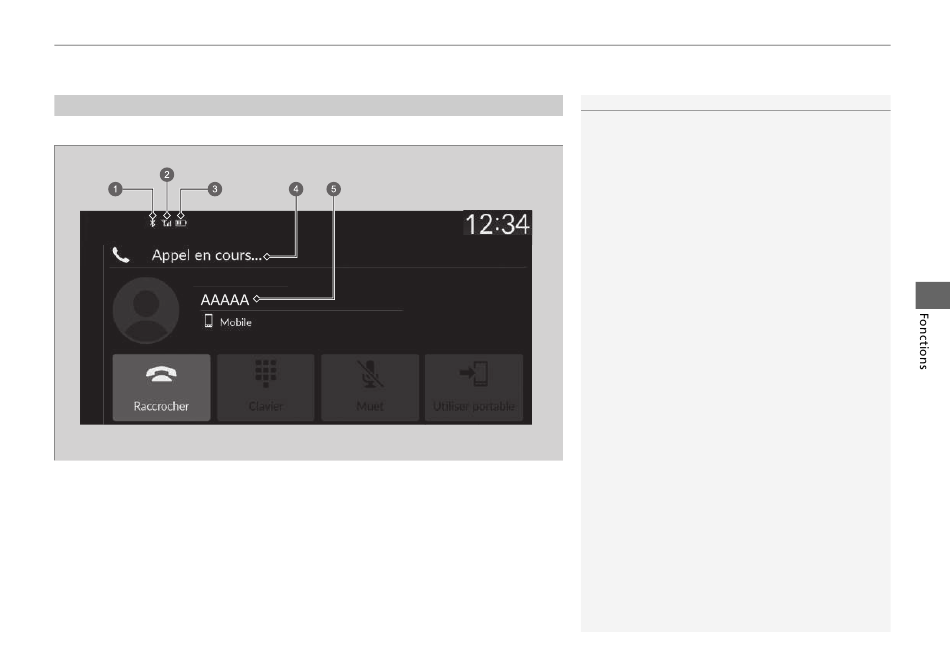This screenshot has width=950, height=669.
Task: Click the phone handset icon
Action: [x=121, y=255]
